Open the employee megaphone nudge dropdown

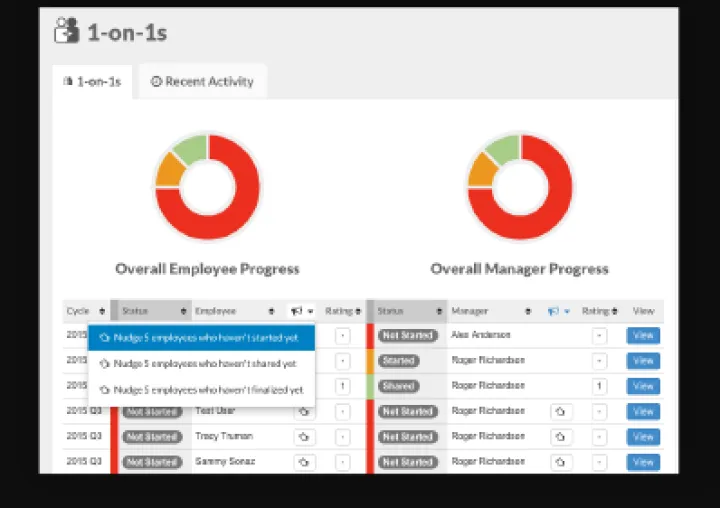pos(302,311)
